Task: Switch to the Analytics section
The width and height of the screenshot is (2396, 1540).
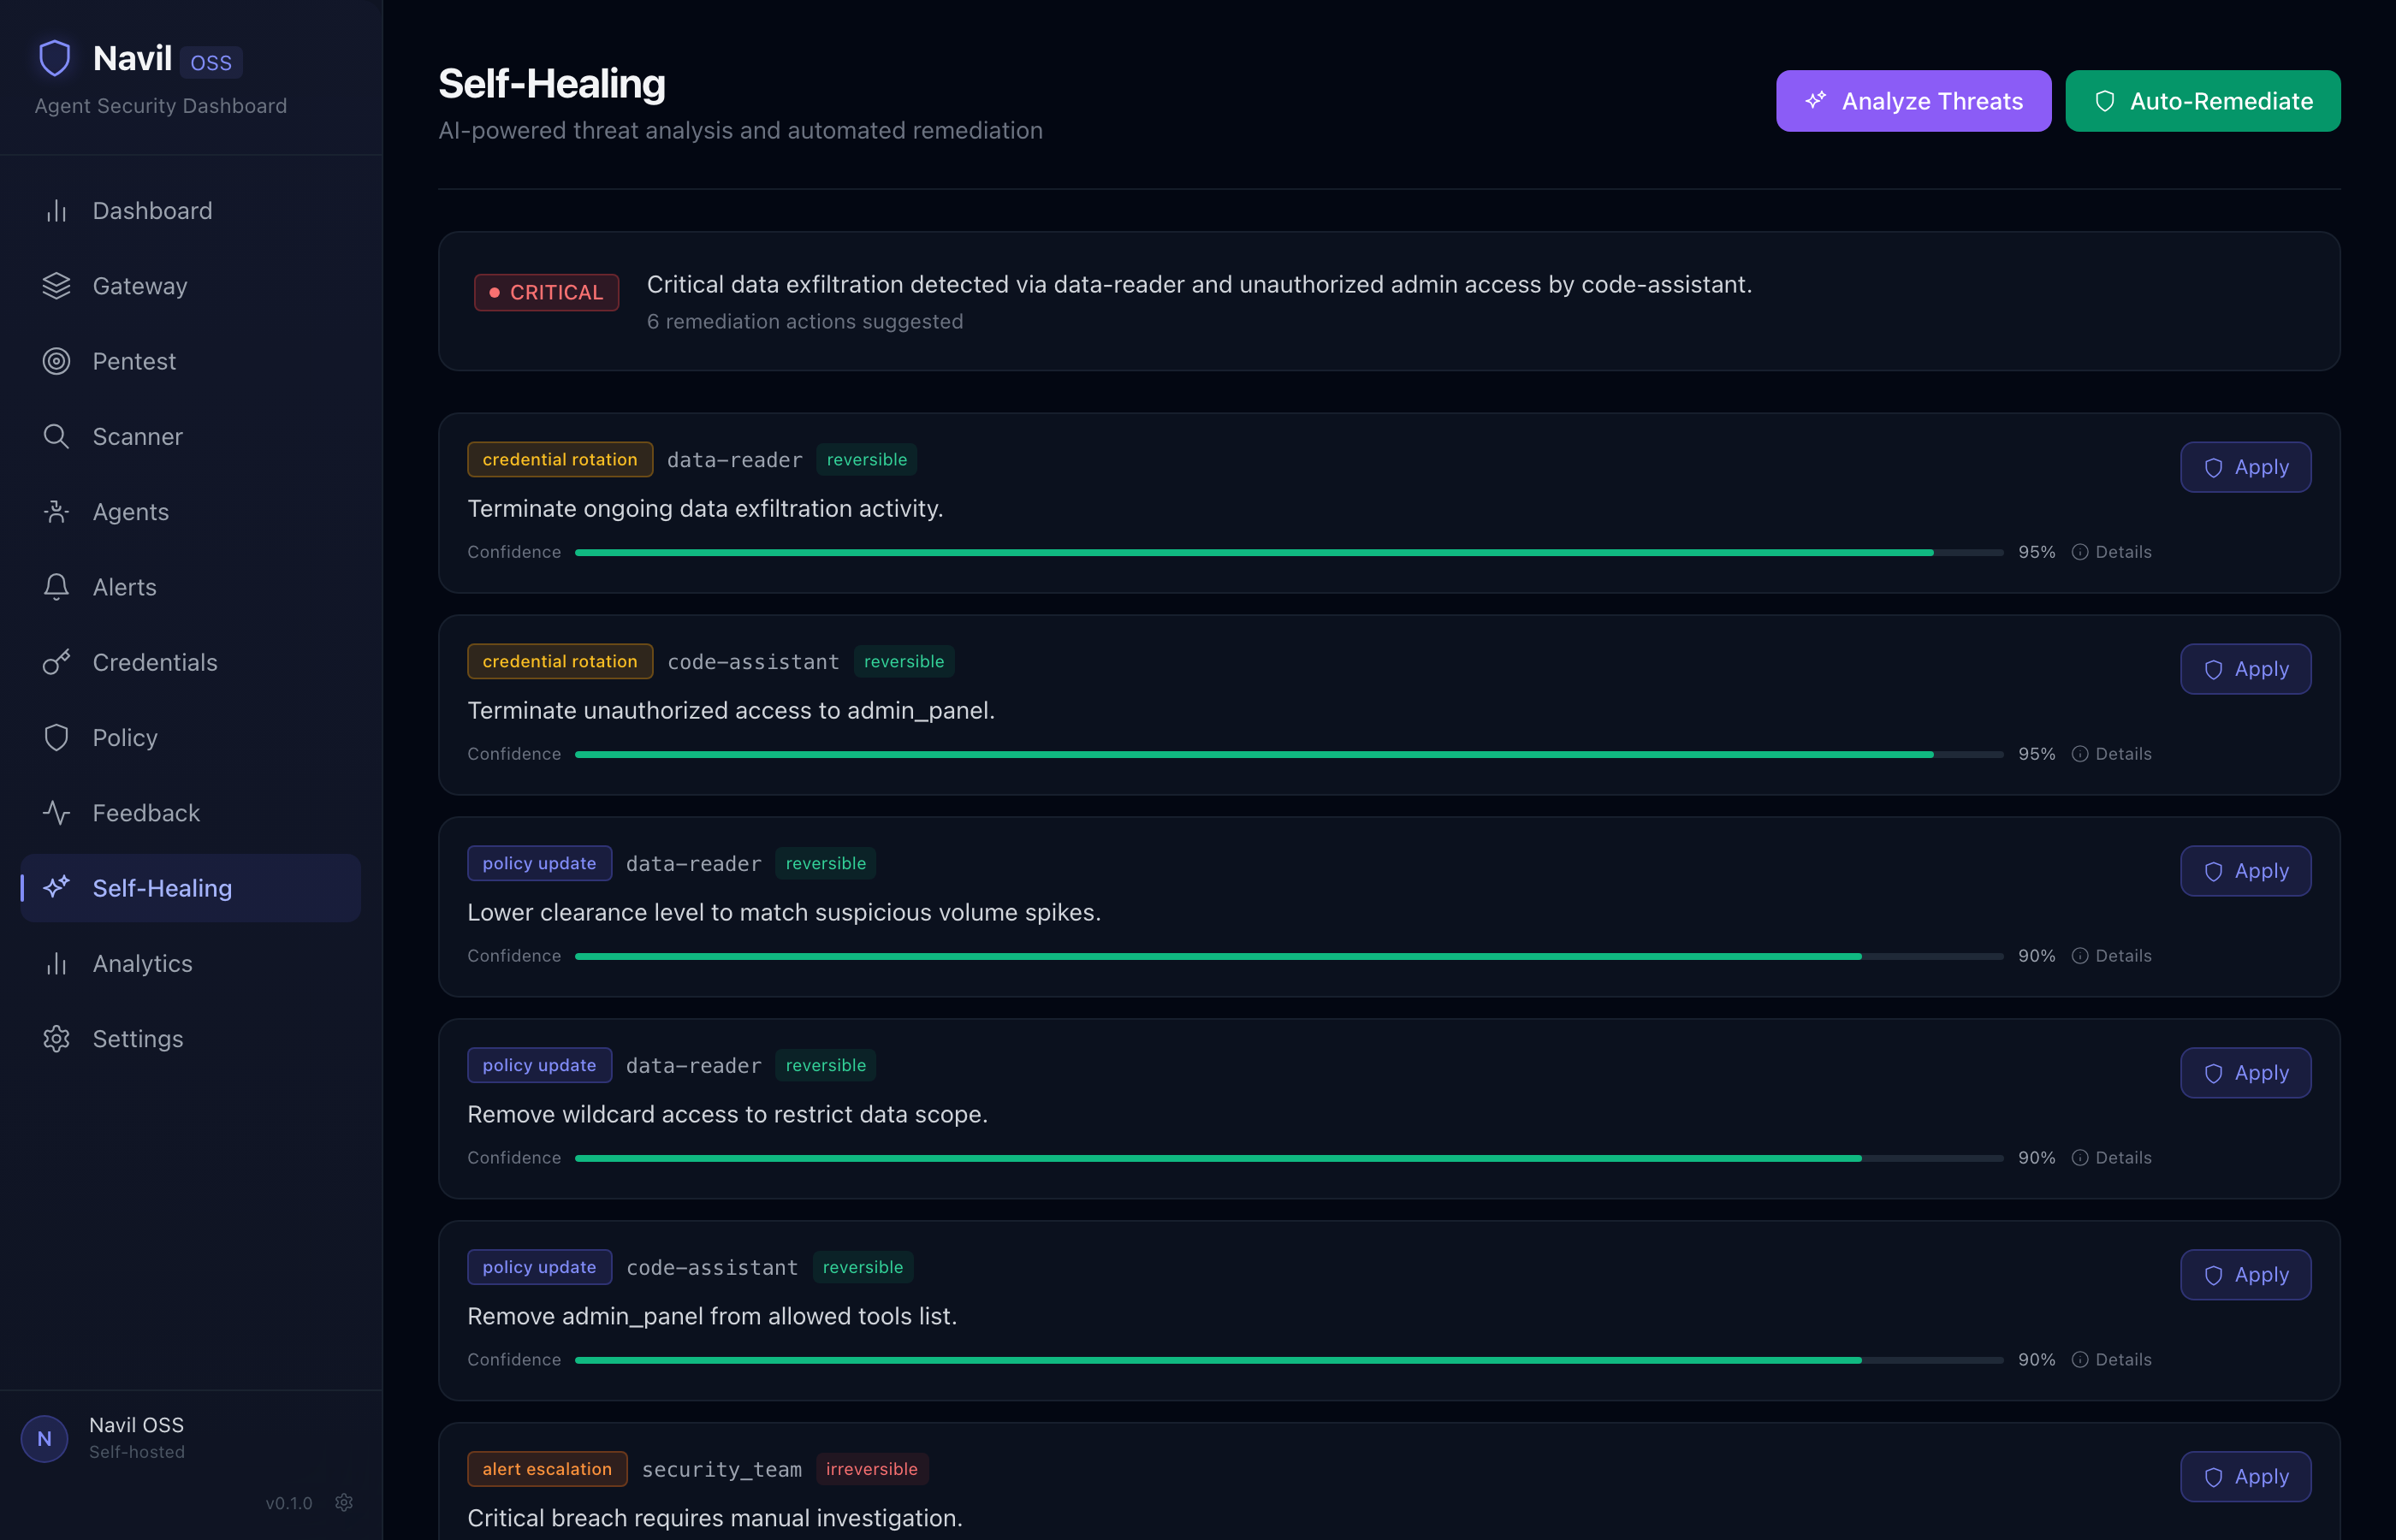Action: [143, 963]
